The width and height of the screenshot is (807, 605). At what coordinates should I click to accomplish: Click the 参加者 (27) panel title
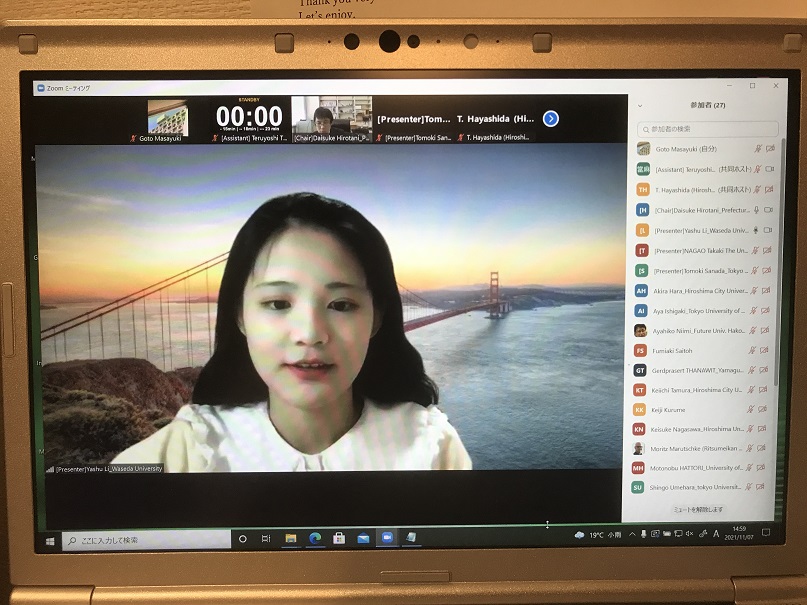(708, 105)
